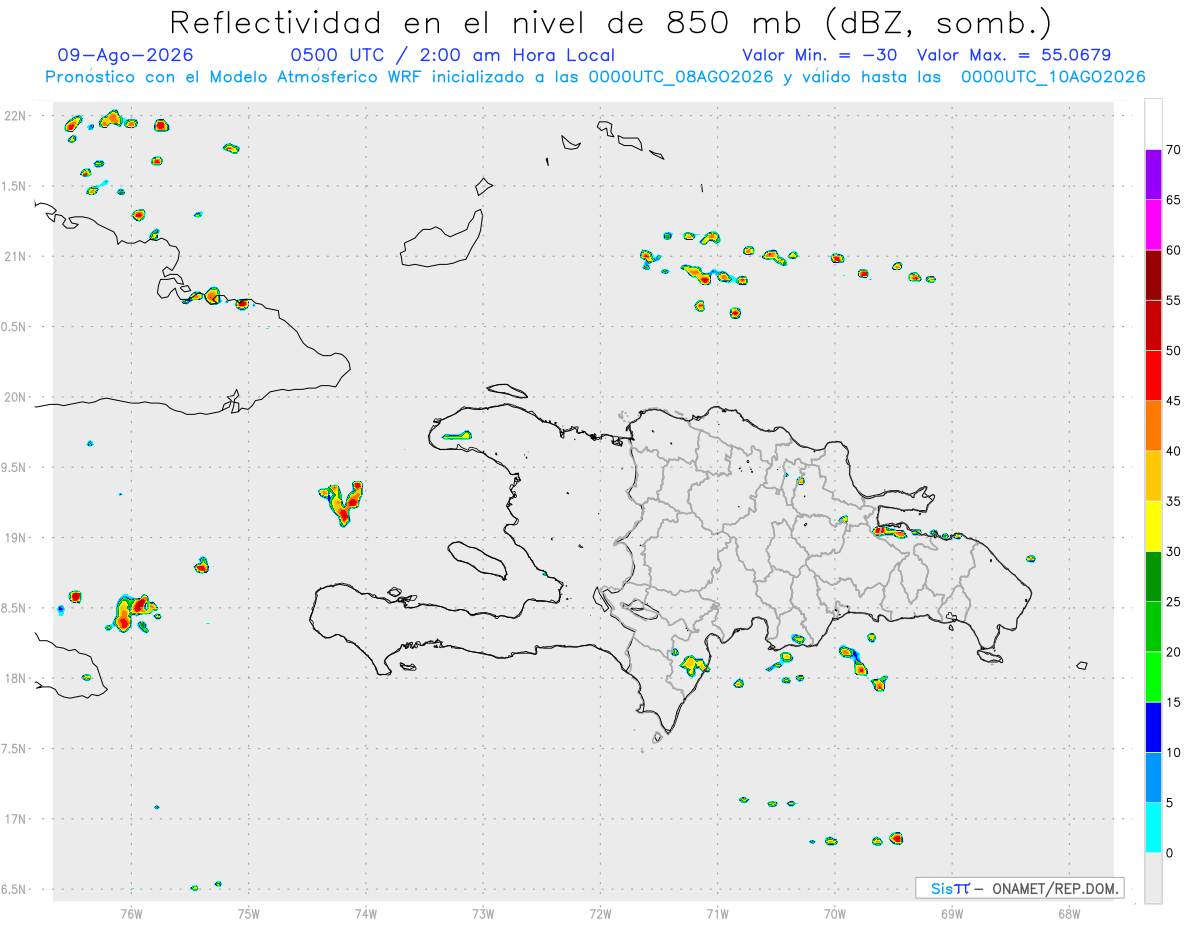
Task: Click the '71W' longitude label
Action: pyautogui.click(x=717, y=912)
